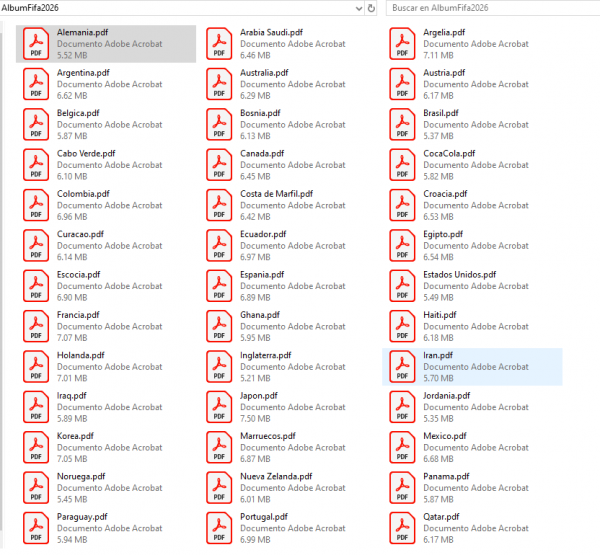Image resolution: width=600 pixels, height=555 pixels.
Task: Select the Croacia.pdf PDF icon
Action: click(x=402, y=205)
